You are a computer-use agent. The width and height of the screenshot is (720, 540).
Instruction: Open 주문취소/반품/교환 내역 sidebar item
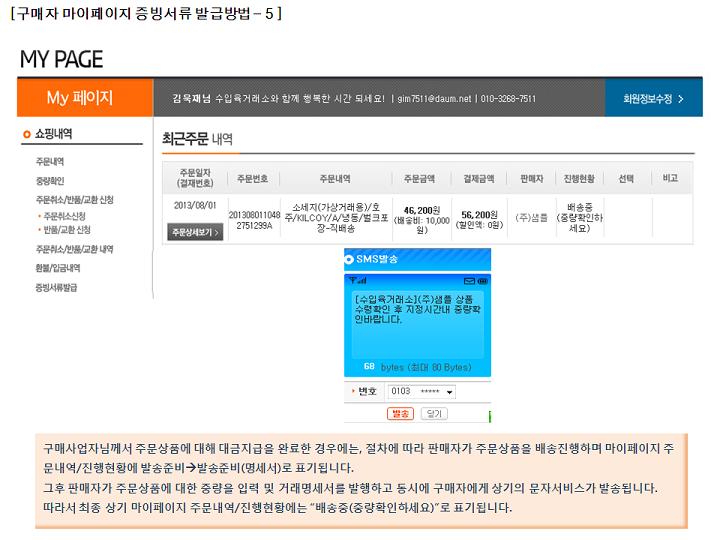(74, 249)
